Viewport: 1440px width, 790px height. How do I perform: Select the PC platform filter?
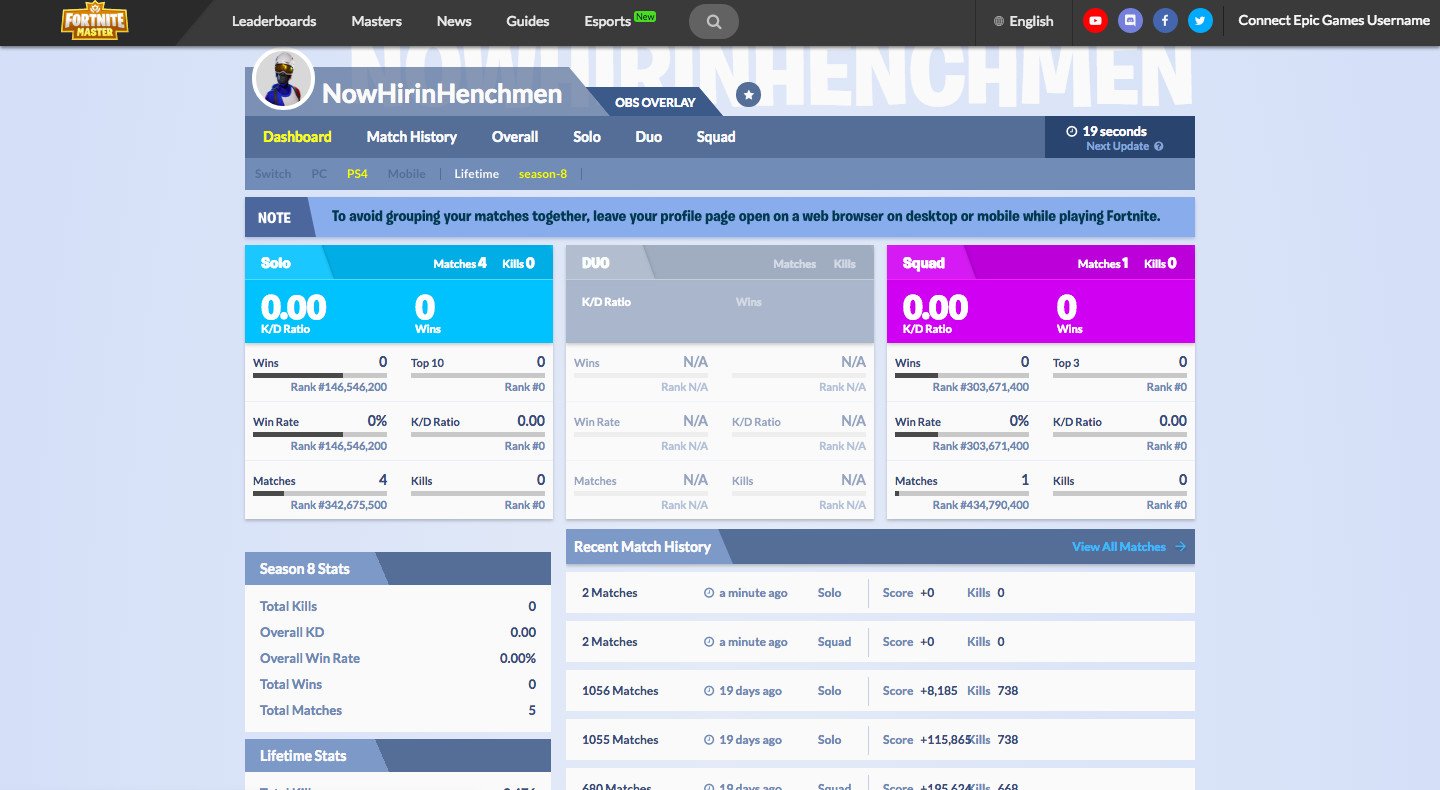(319, 174)
